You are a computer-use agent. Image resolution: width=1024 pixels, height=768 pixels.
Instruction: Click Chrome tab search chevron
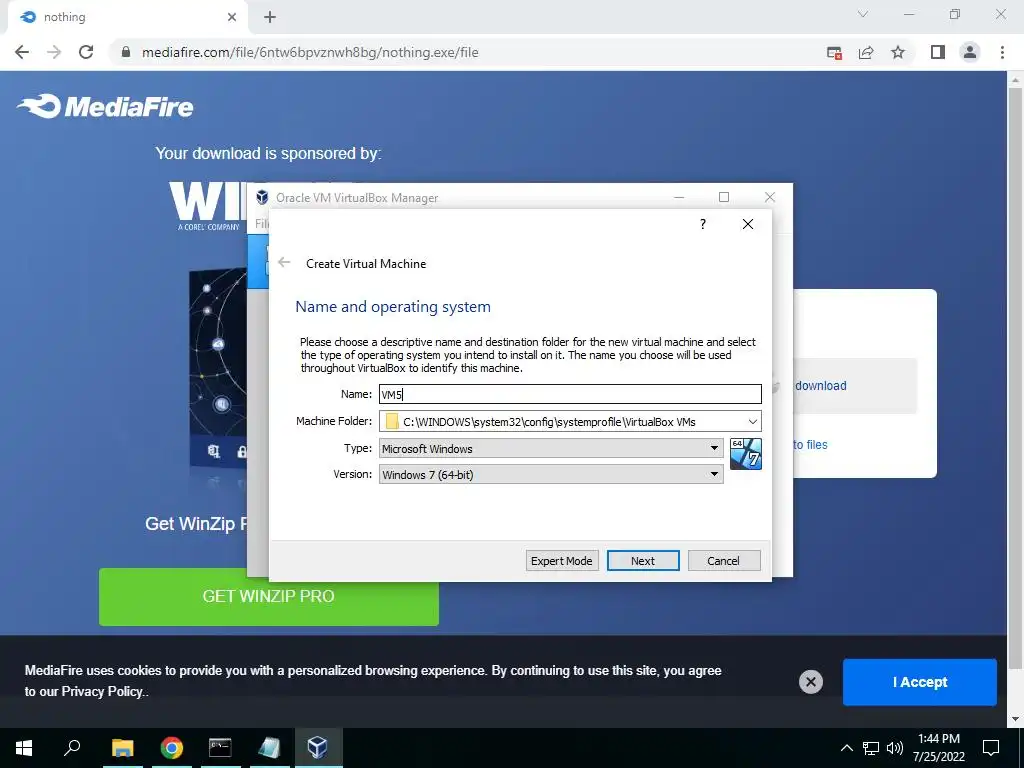pos(863,14)
